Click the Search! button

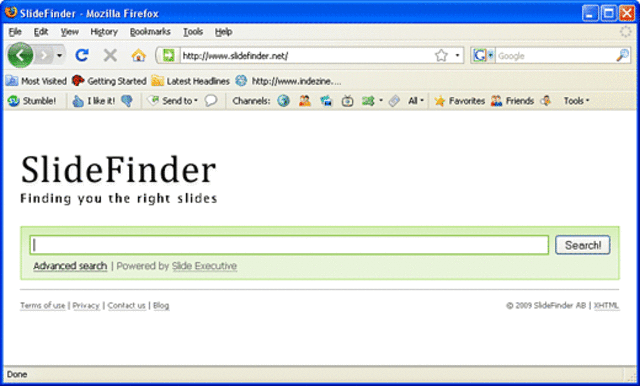click(583, 245)
